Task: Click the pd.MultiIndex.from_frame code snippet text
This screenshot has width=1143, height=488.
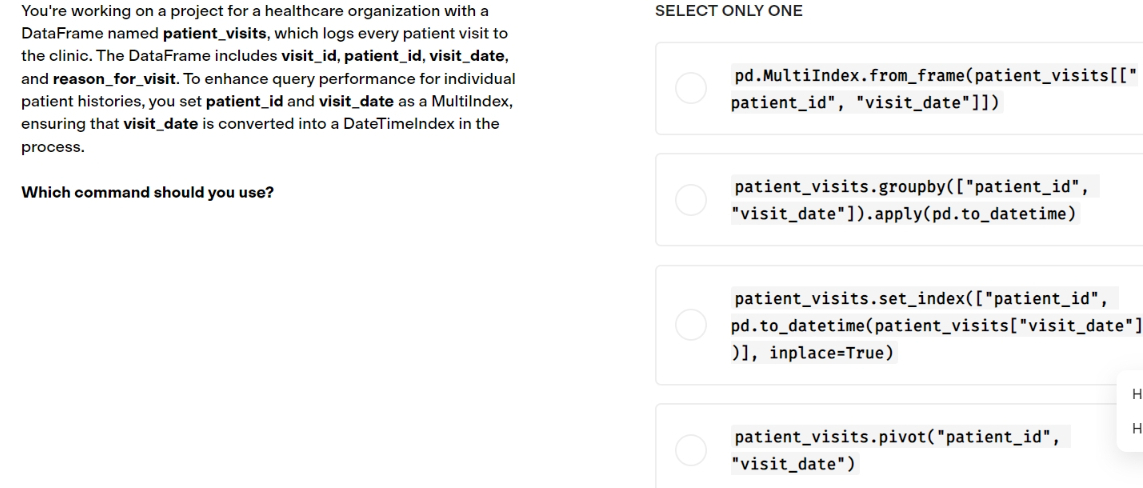Action: [x=934, y=89]
